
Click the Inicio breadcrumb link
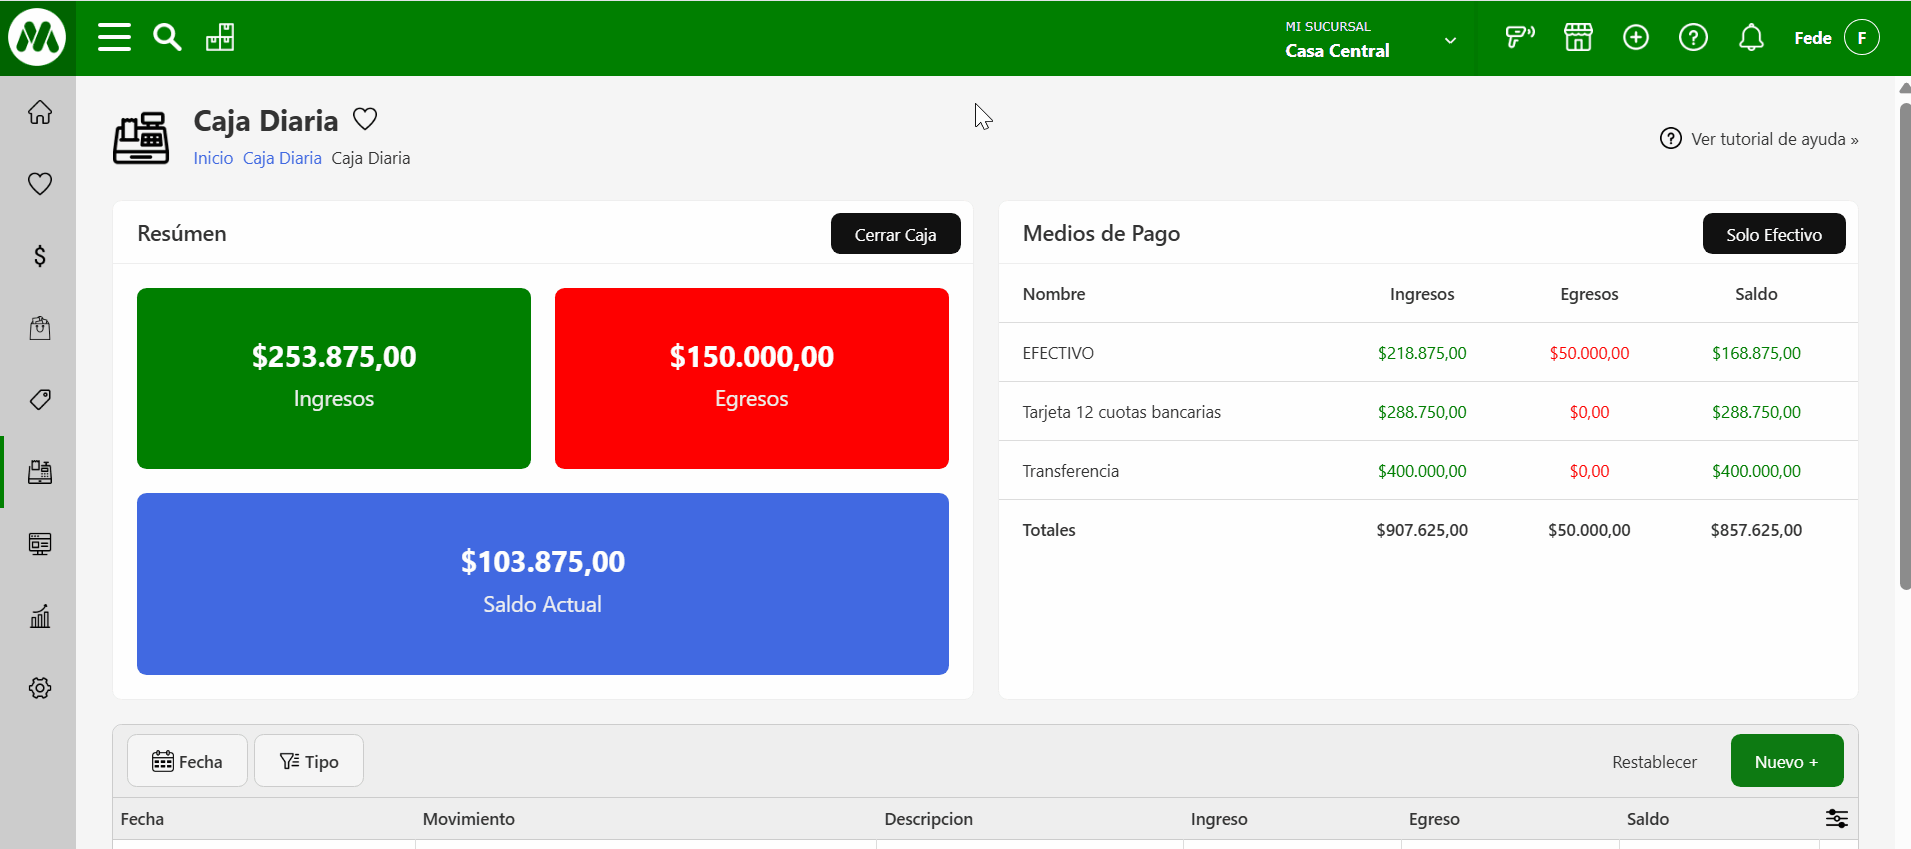click(x=213, y=158)
